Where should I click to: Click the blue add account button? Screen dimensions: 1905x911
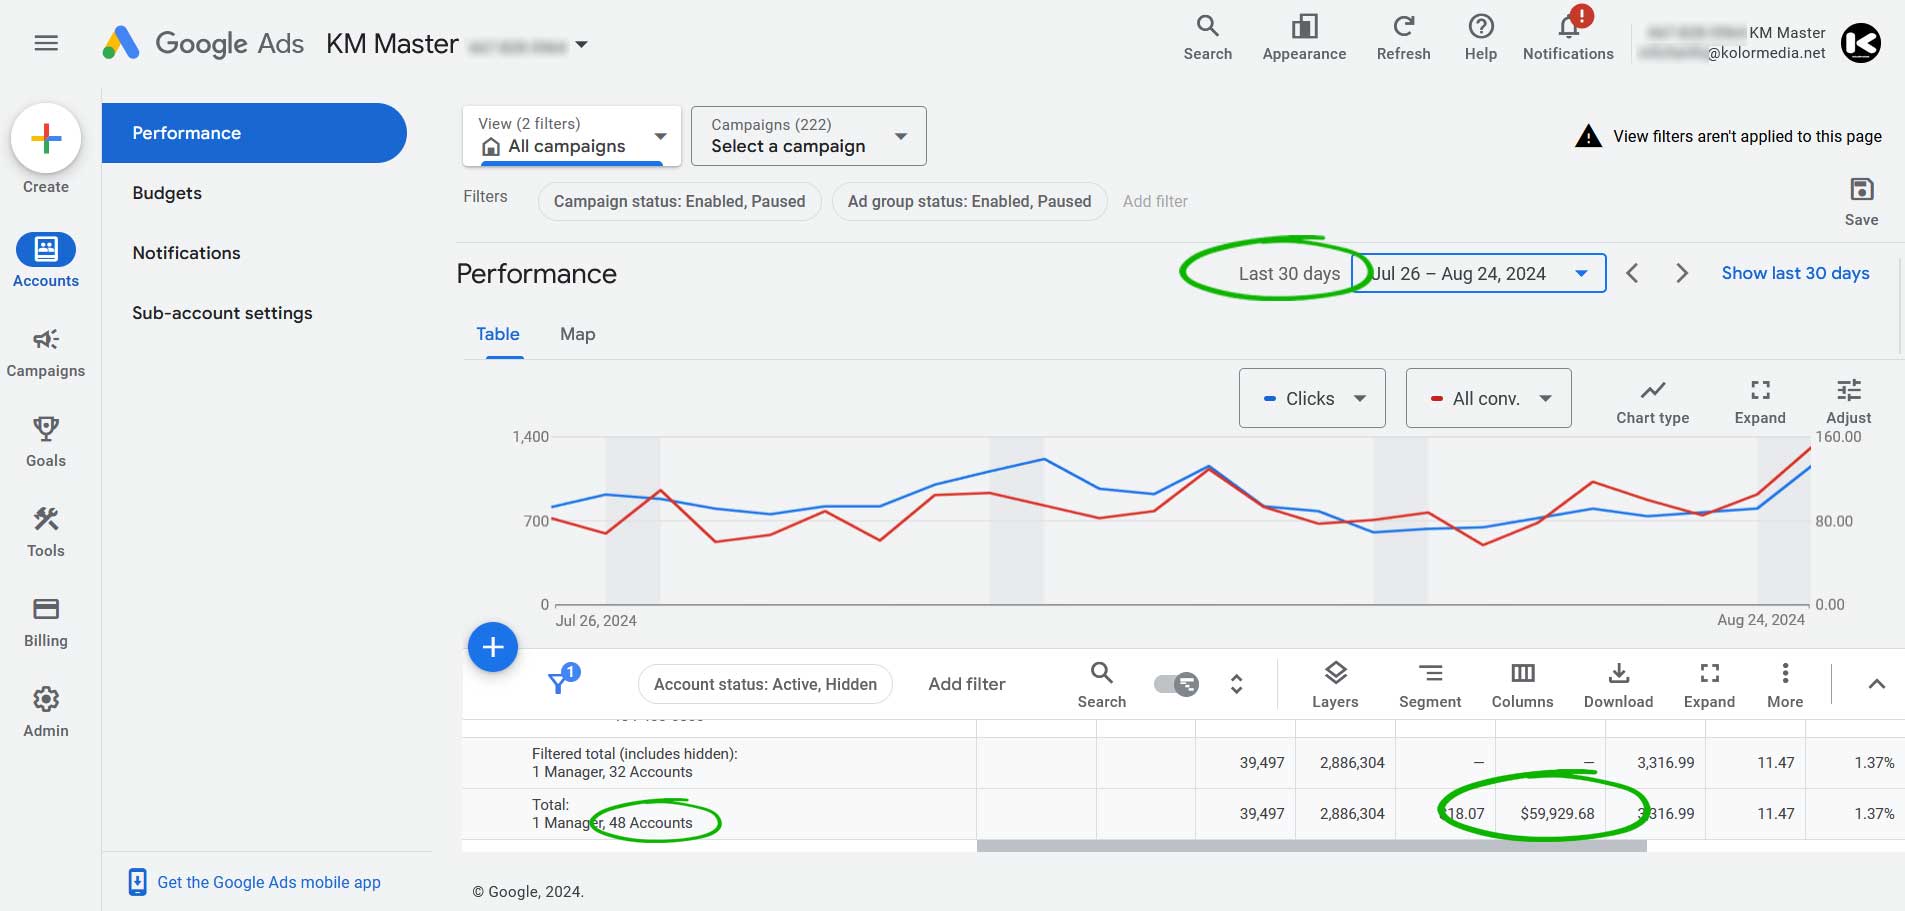point(493,647)
